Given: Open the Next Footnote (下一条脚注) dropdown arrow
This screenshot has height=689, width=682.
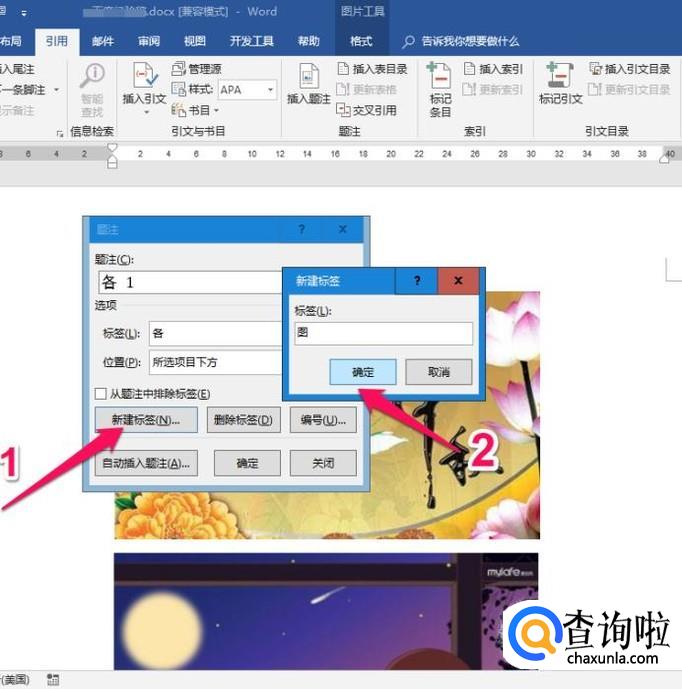Looking at the screenshot, I should click(x=56, y=90).
